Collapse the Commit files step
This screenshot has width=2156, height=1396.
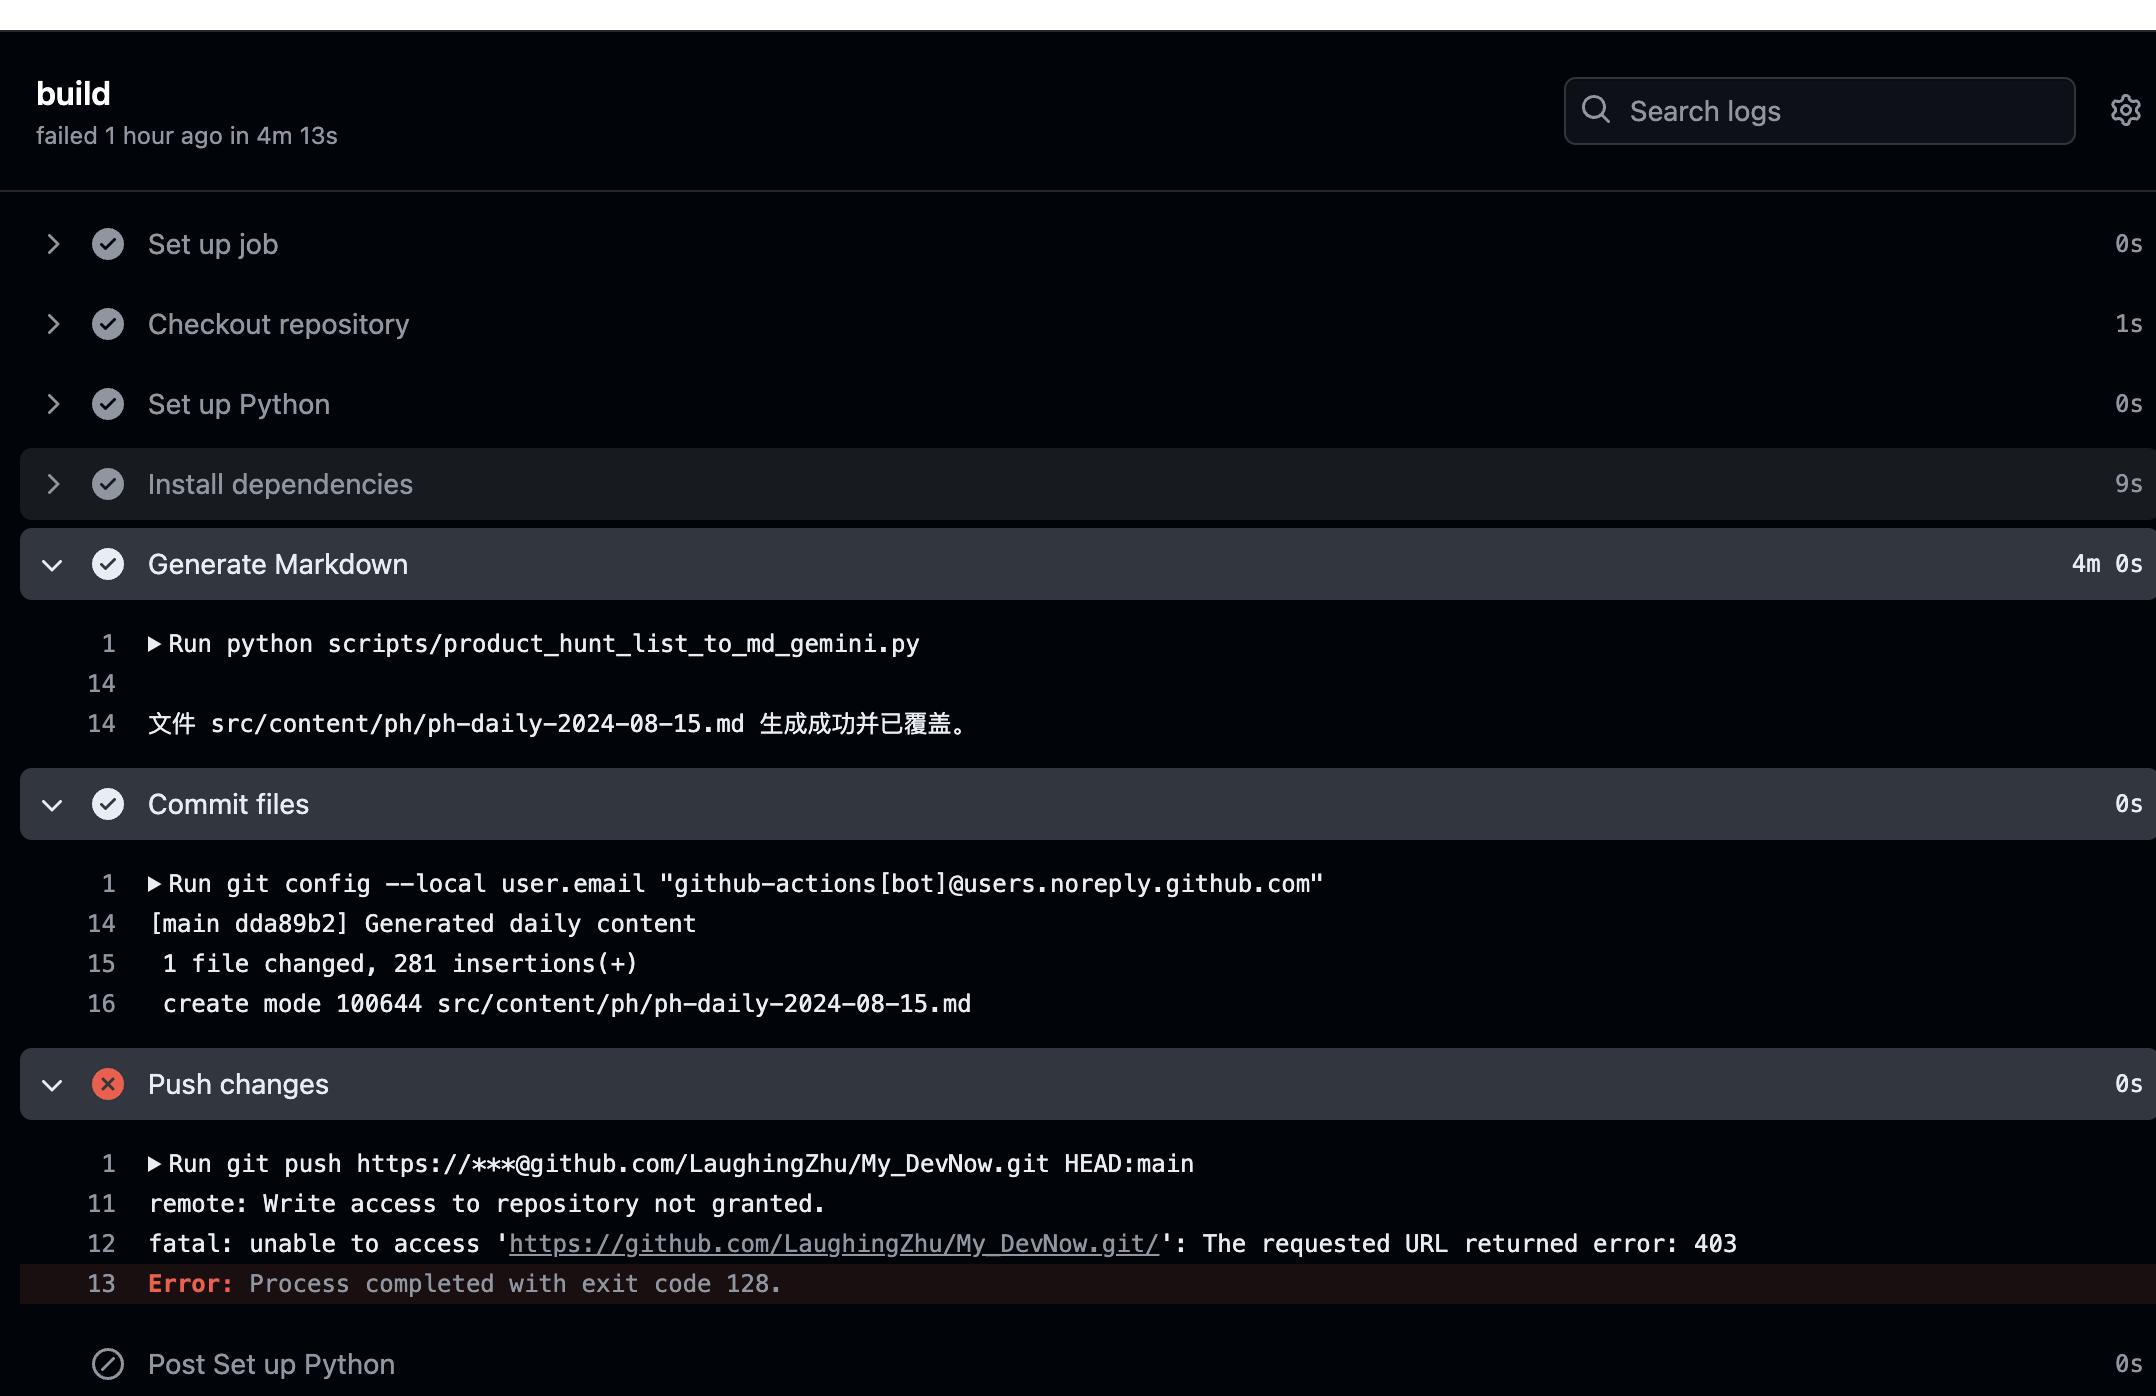53,805
